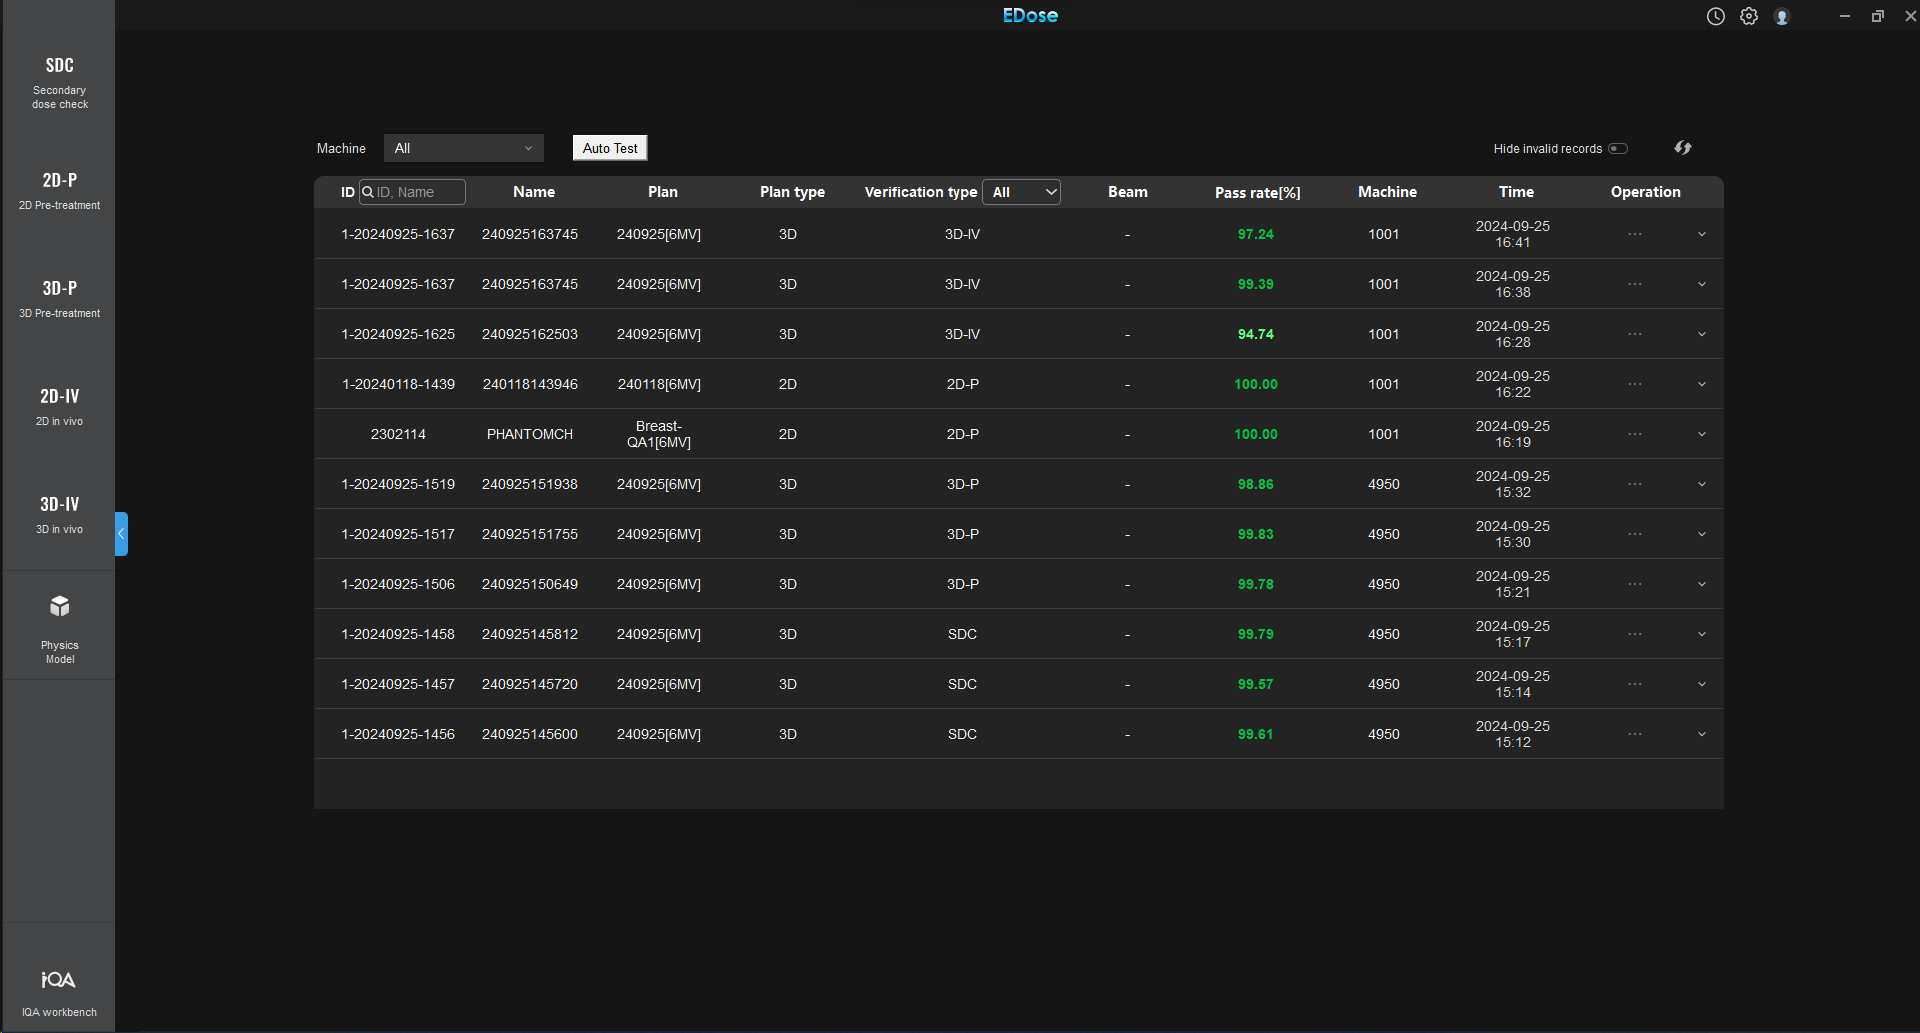
Task: Click the refresh records icon
Action: point(1683,148)
